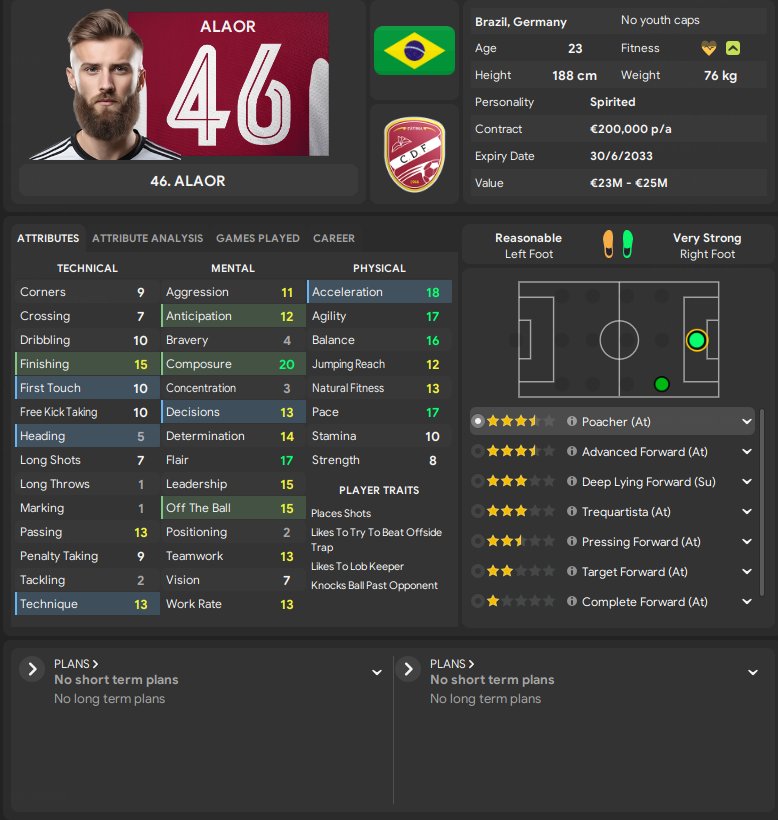Select the Advanced Forward (At) radio button
The width and height of the screenshot is (778, 820).
[x=477, y=451]
